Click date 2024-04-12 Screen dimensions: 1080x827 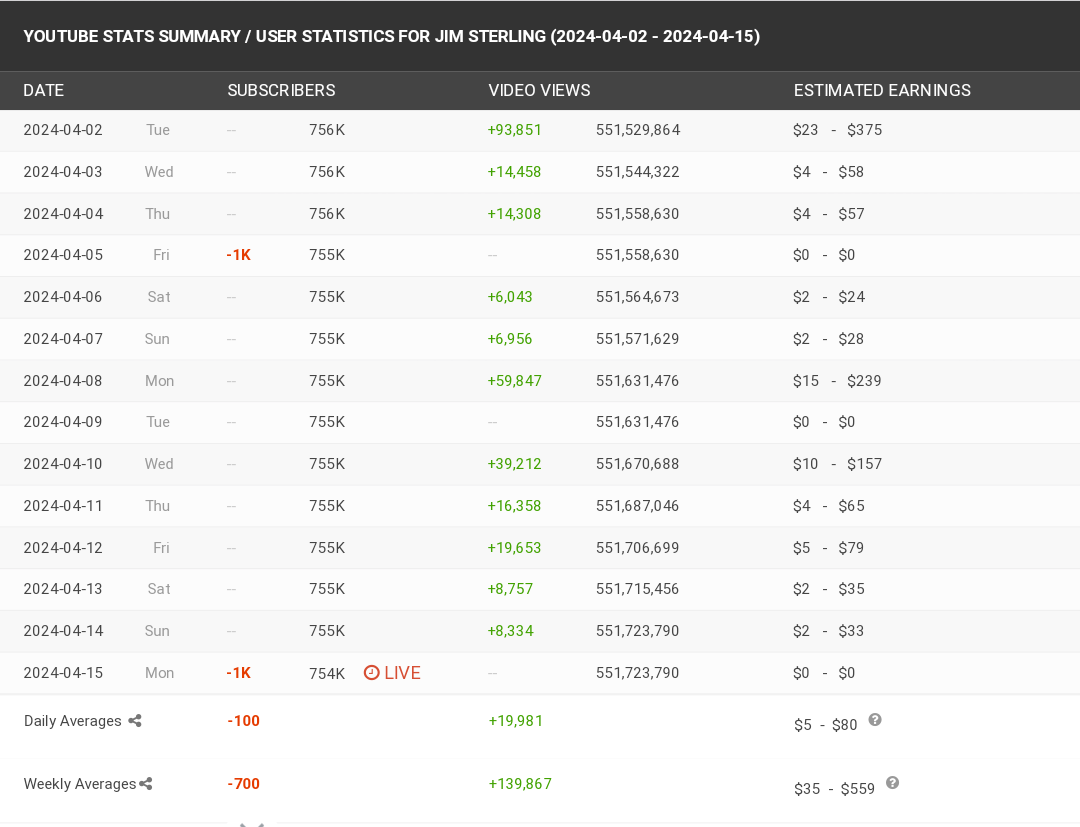pyautogui.click(x=63, y=548)
